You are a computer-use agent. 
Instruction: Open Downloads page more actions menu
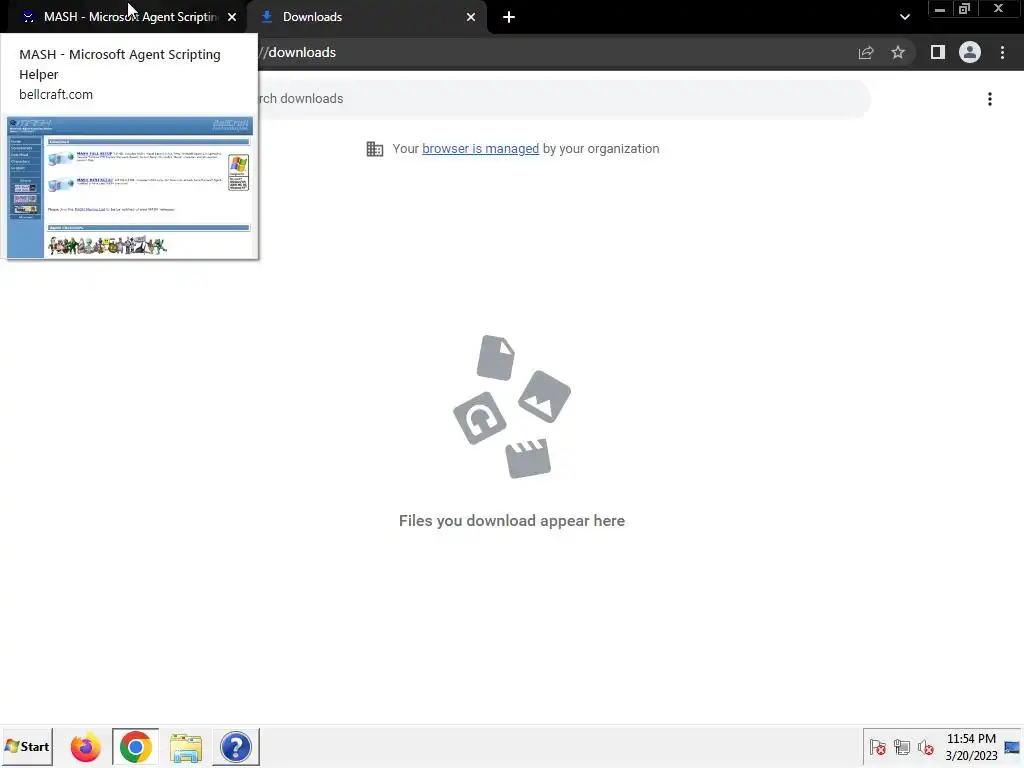(x=990, y=99)
